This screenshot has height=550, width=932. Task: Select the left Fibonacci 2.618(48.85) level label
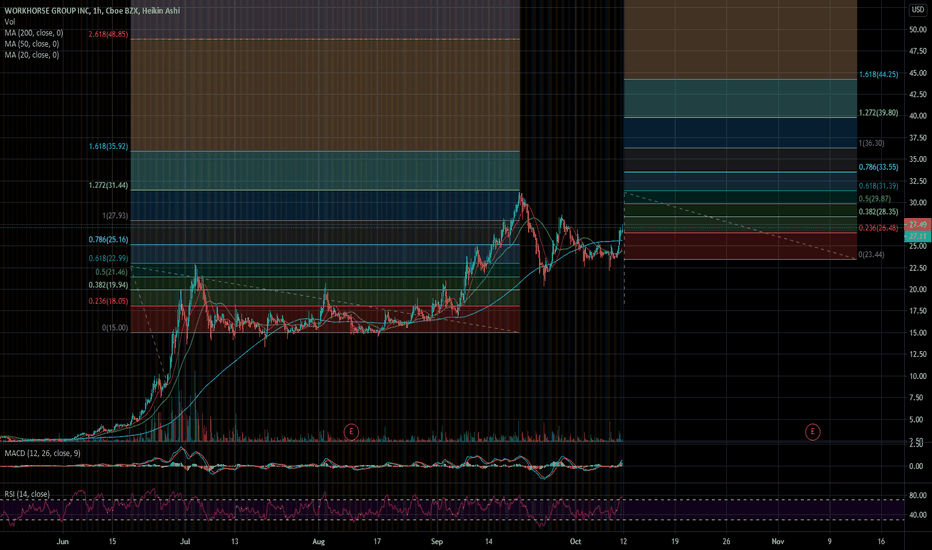click(x=108, y=34)
